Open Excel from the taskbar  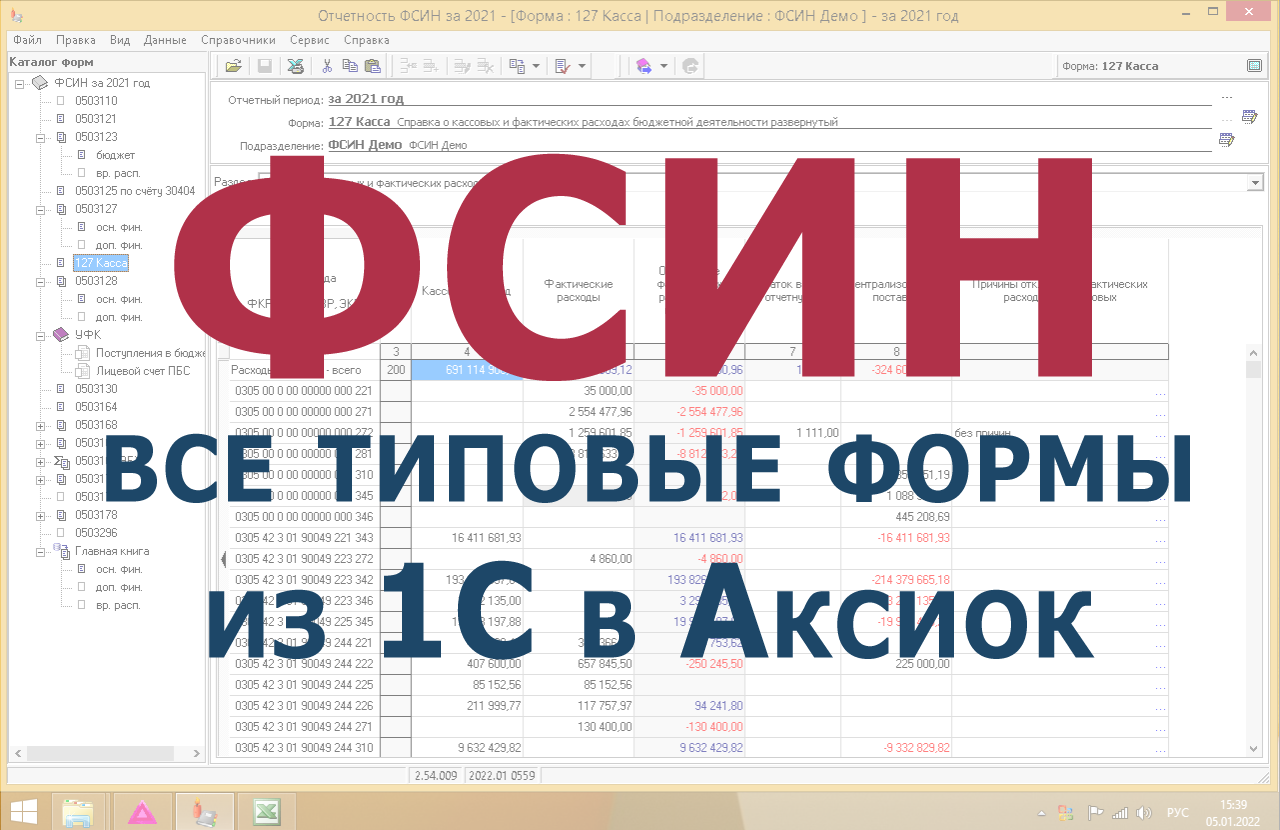pos(265,812)
